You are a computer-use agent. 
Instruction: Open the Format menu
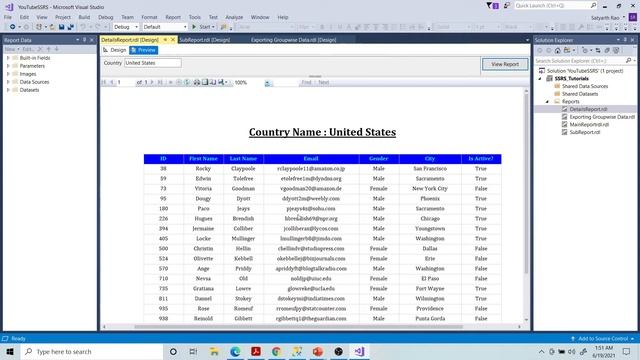pos(149,17)
